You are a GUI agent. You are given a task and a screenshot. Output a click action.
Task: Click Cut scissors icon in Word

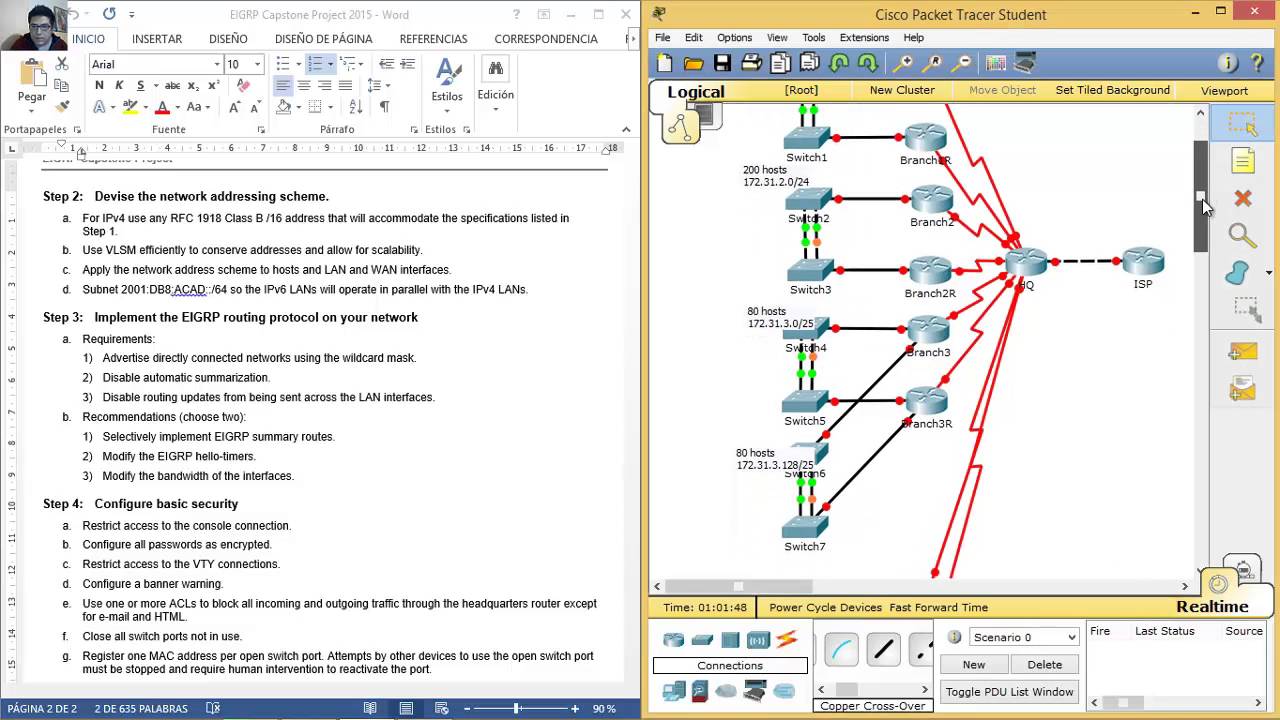(62, 64)
